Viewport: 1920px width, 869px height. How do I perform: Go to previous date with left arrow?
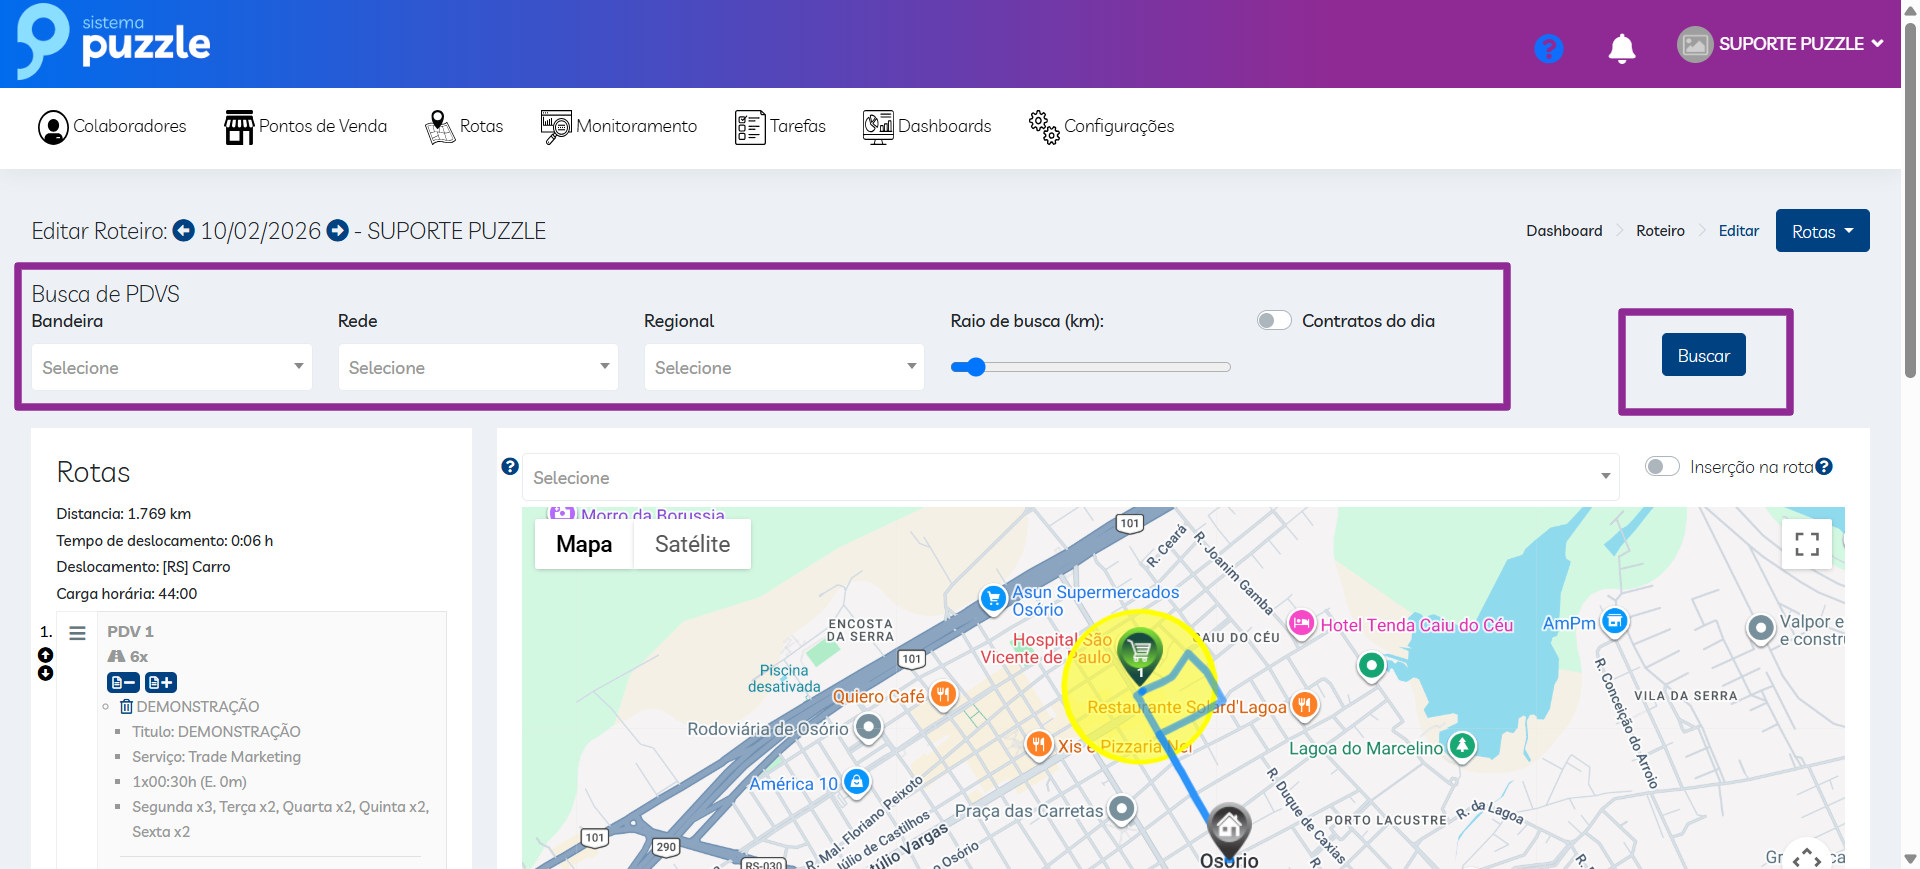(x=184, y=231)
